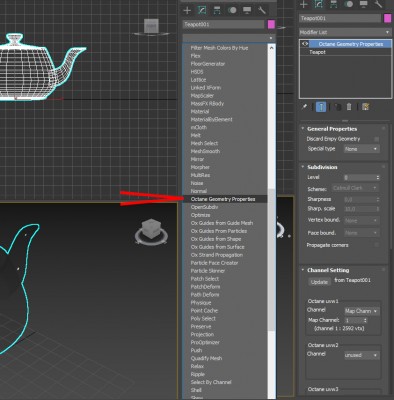The height and width of the screenshot is (400, 394).
Task: Click the magenta object color swatch
Action: [387, 18]
